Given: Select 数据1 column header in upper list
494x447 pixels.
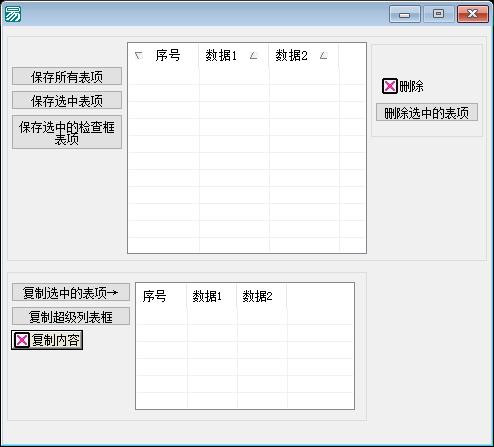Looking at the screenshot, I should tap(233, 56).
